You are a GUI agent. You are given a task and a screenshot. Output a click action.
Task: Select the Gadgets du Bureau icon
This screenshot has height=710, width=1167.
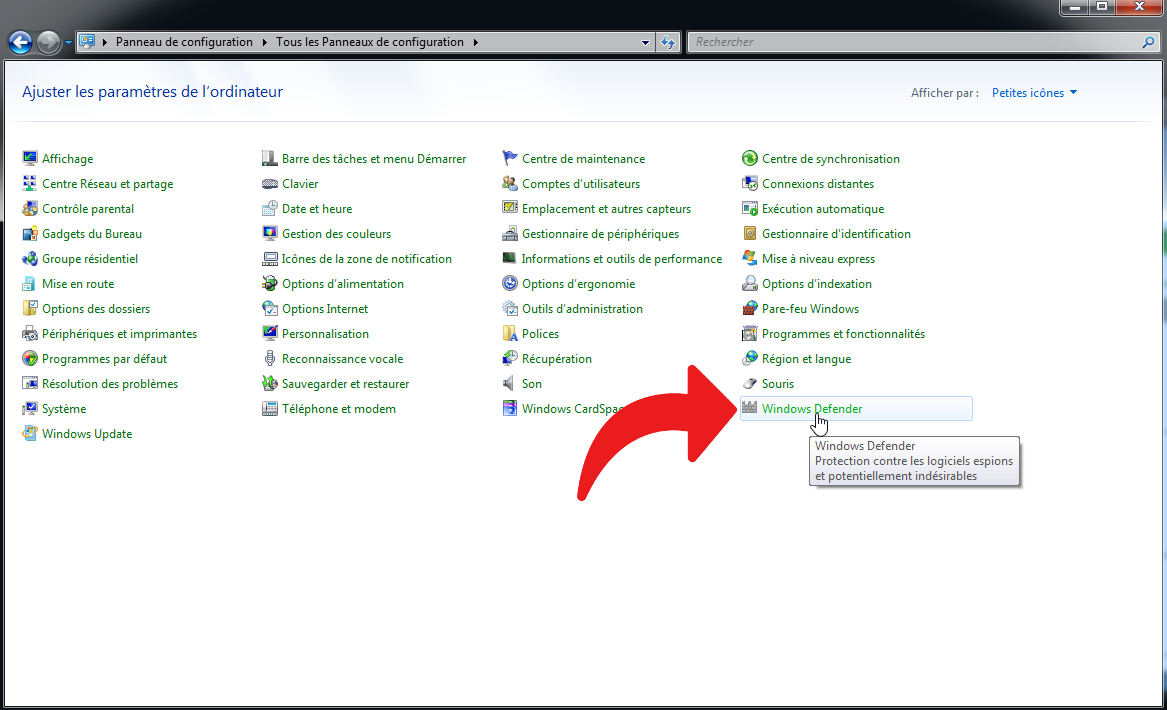(30, 234)
